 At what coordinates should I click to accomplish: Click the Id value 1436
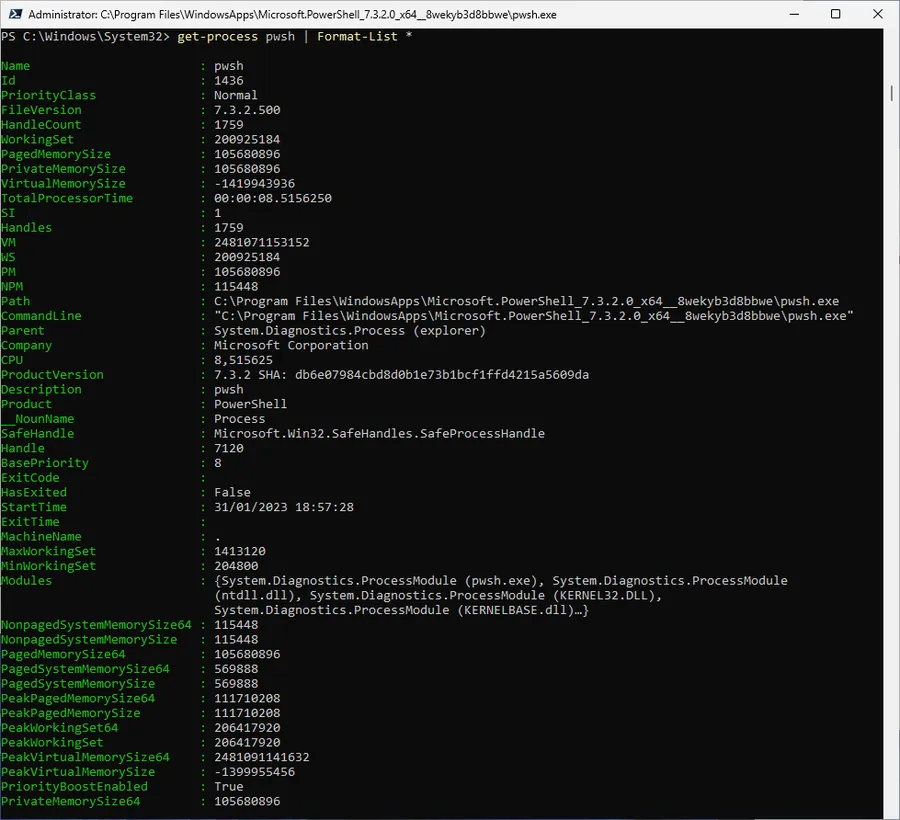click(228, 81)
